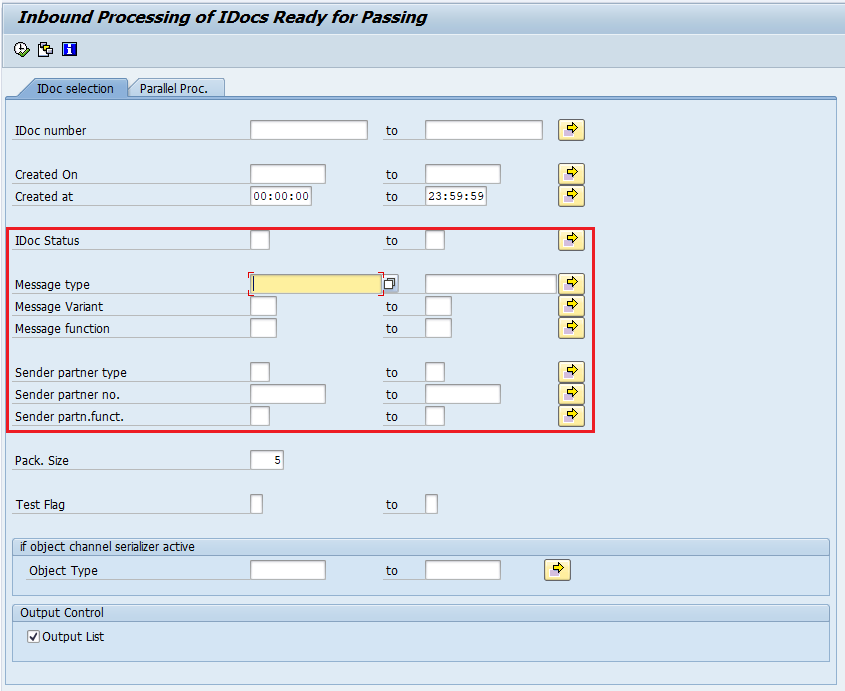Click the Message Variant to field

pos(438,306)
